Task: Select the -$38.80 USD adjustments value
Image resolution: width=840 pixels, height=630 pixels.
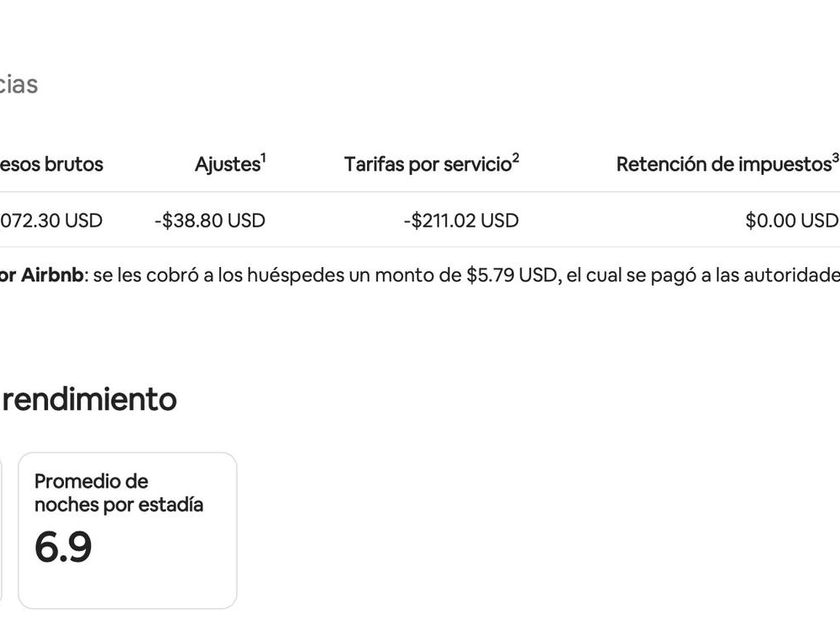Action: [210, 220]
